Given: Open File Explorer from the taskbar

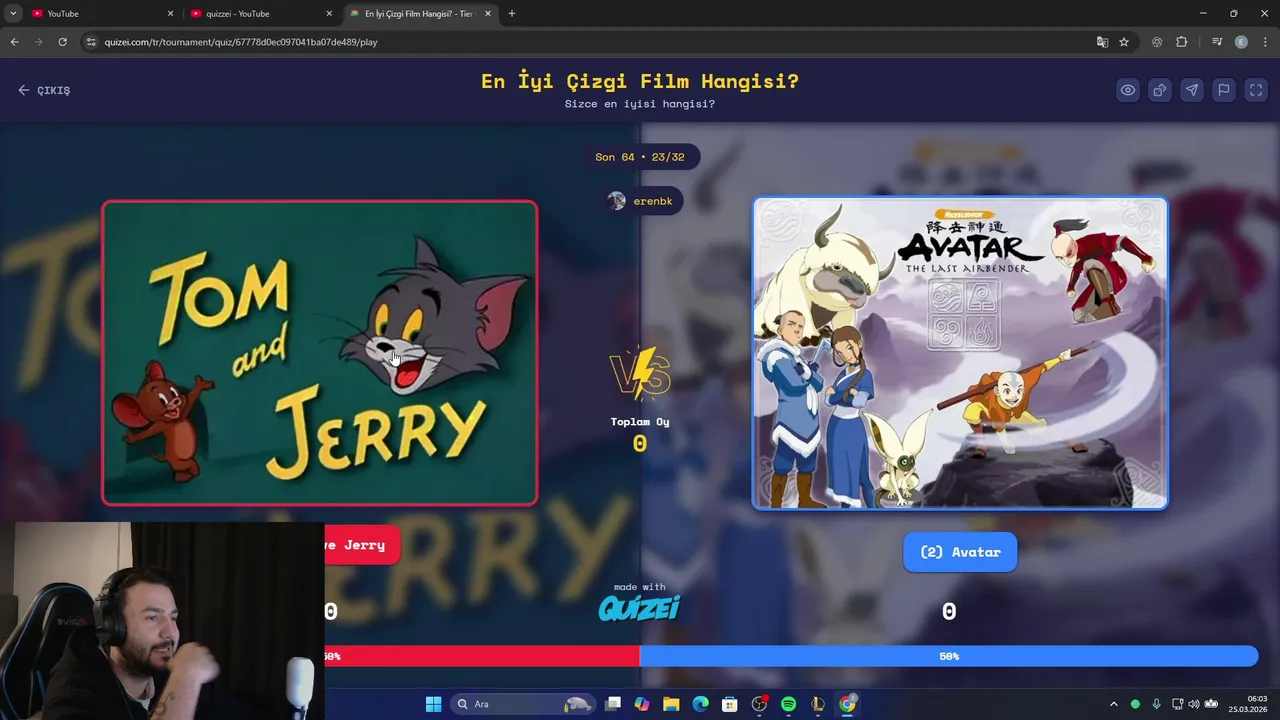Looking at the screenshot, I should pyautogui.click(x=671, y=704).
